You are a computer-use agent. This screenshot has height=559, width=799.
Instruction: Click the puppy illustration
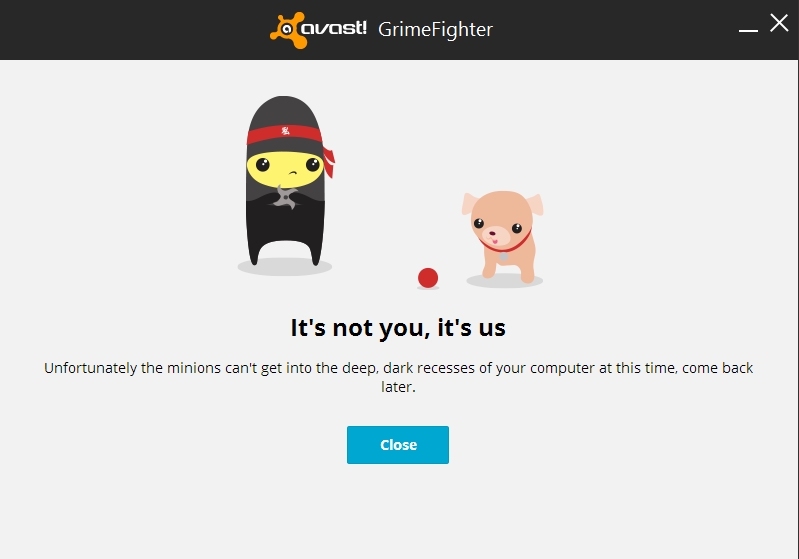tap(503, 236)
